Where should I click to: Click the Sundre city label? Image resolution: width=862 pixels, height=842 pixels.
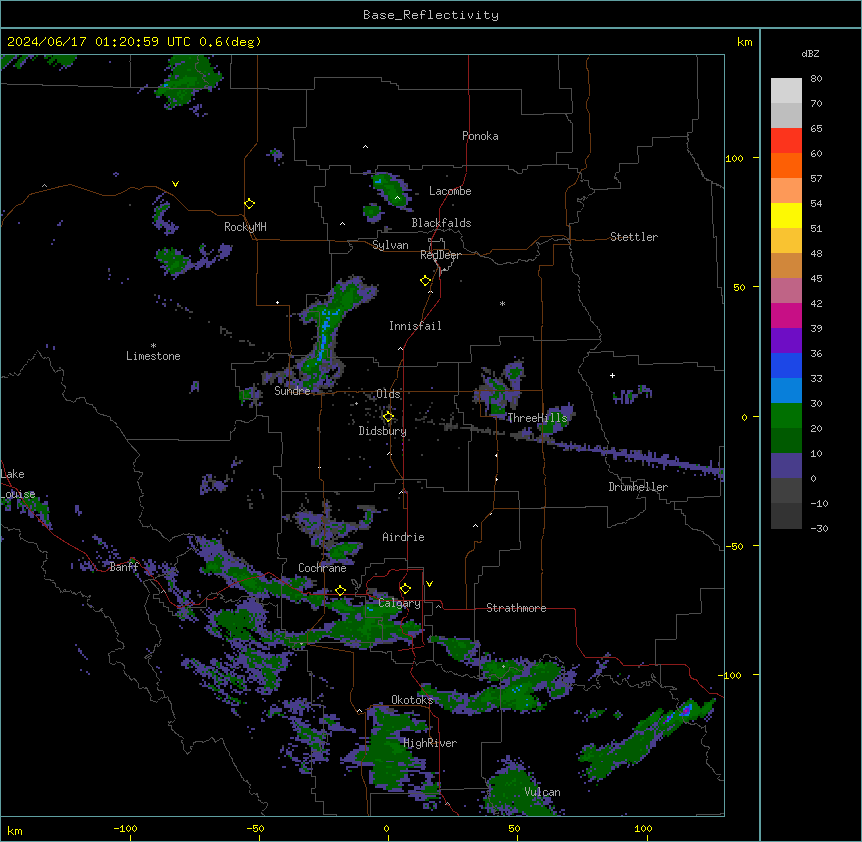292,391
